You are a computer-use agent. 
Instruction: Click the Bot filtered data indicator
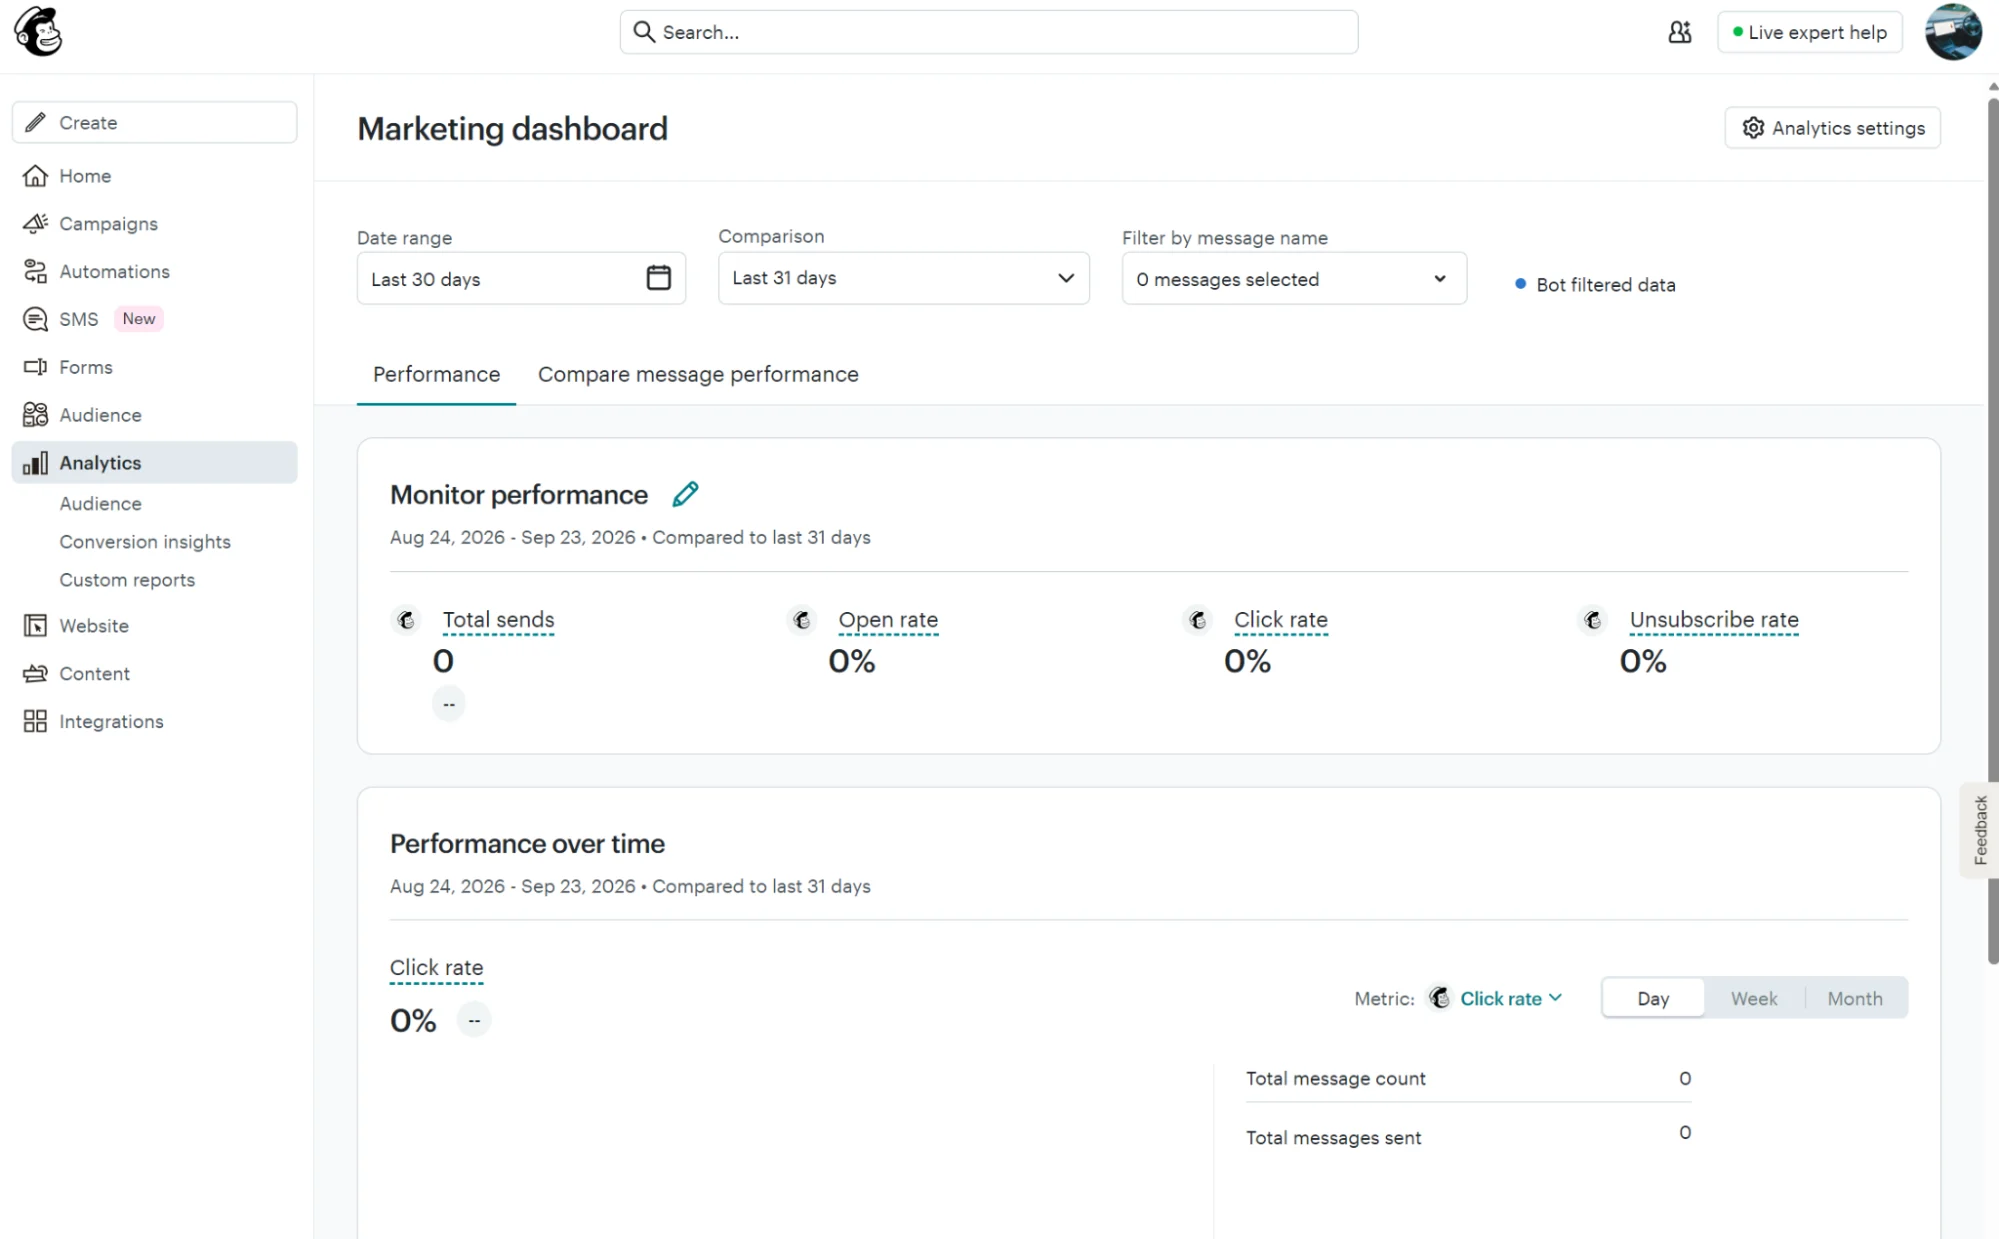coord(1594,285)
